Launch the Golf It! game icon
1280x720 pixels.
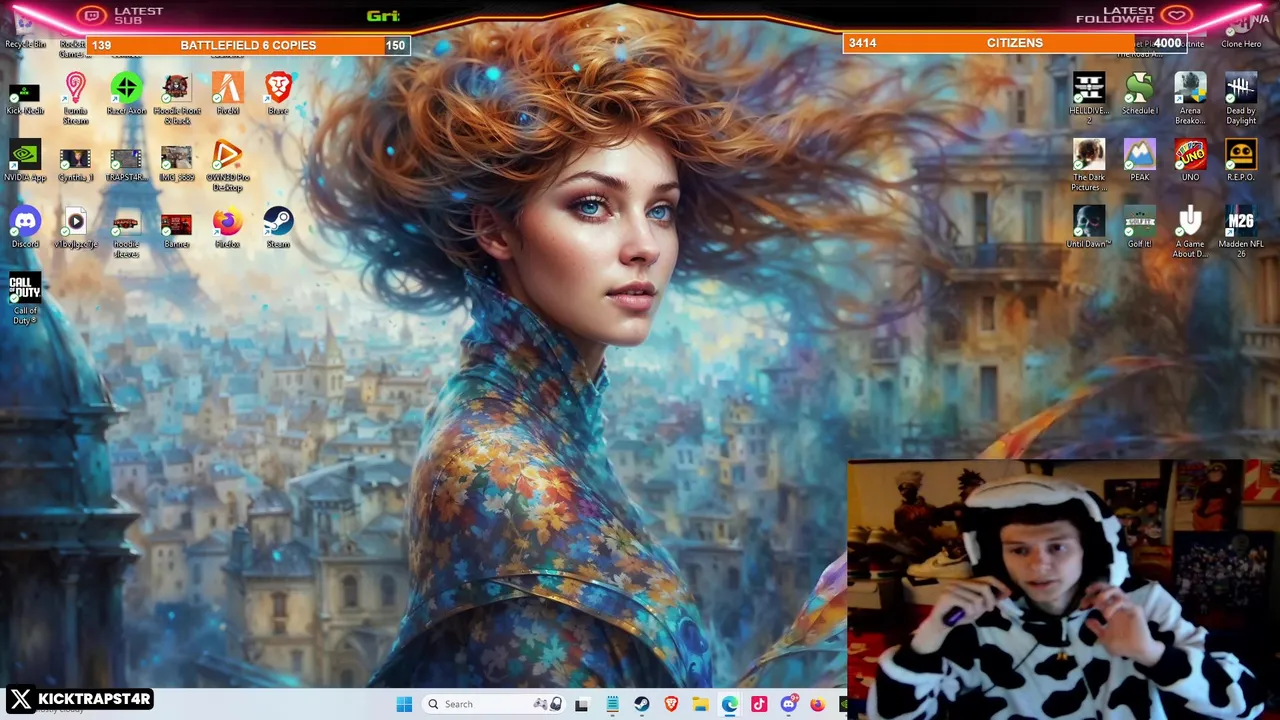click(x=1139, y=229)
